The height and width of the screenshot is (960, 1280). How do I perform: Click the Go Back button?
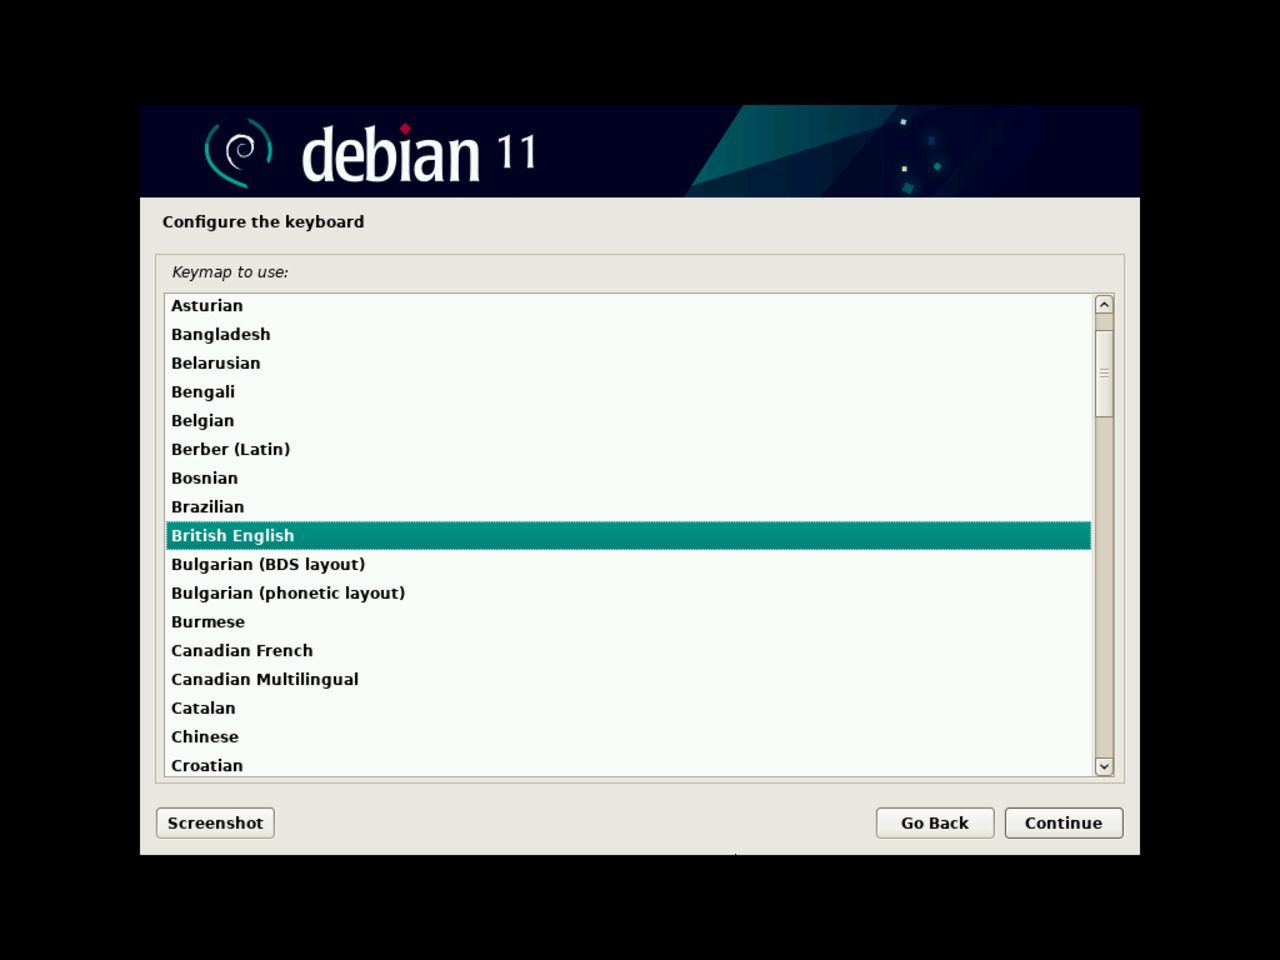click(935, 823)
